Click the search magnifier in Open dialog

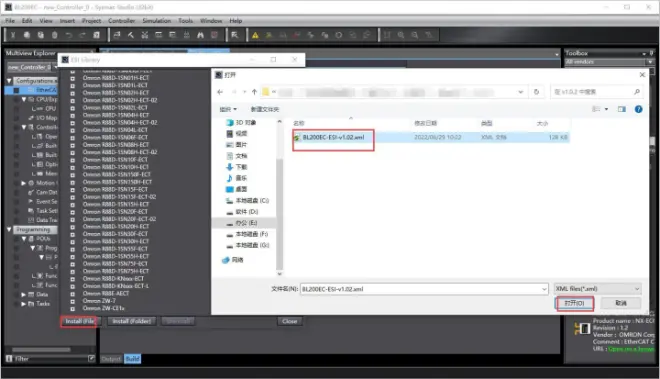(x=637, y=92)
